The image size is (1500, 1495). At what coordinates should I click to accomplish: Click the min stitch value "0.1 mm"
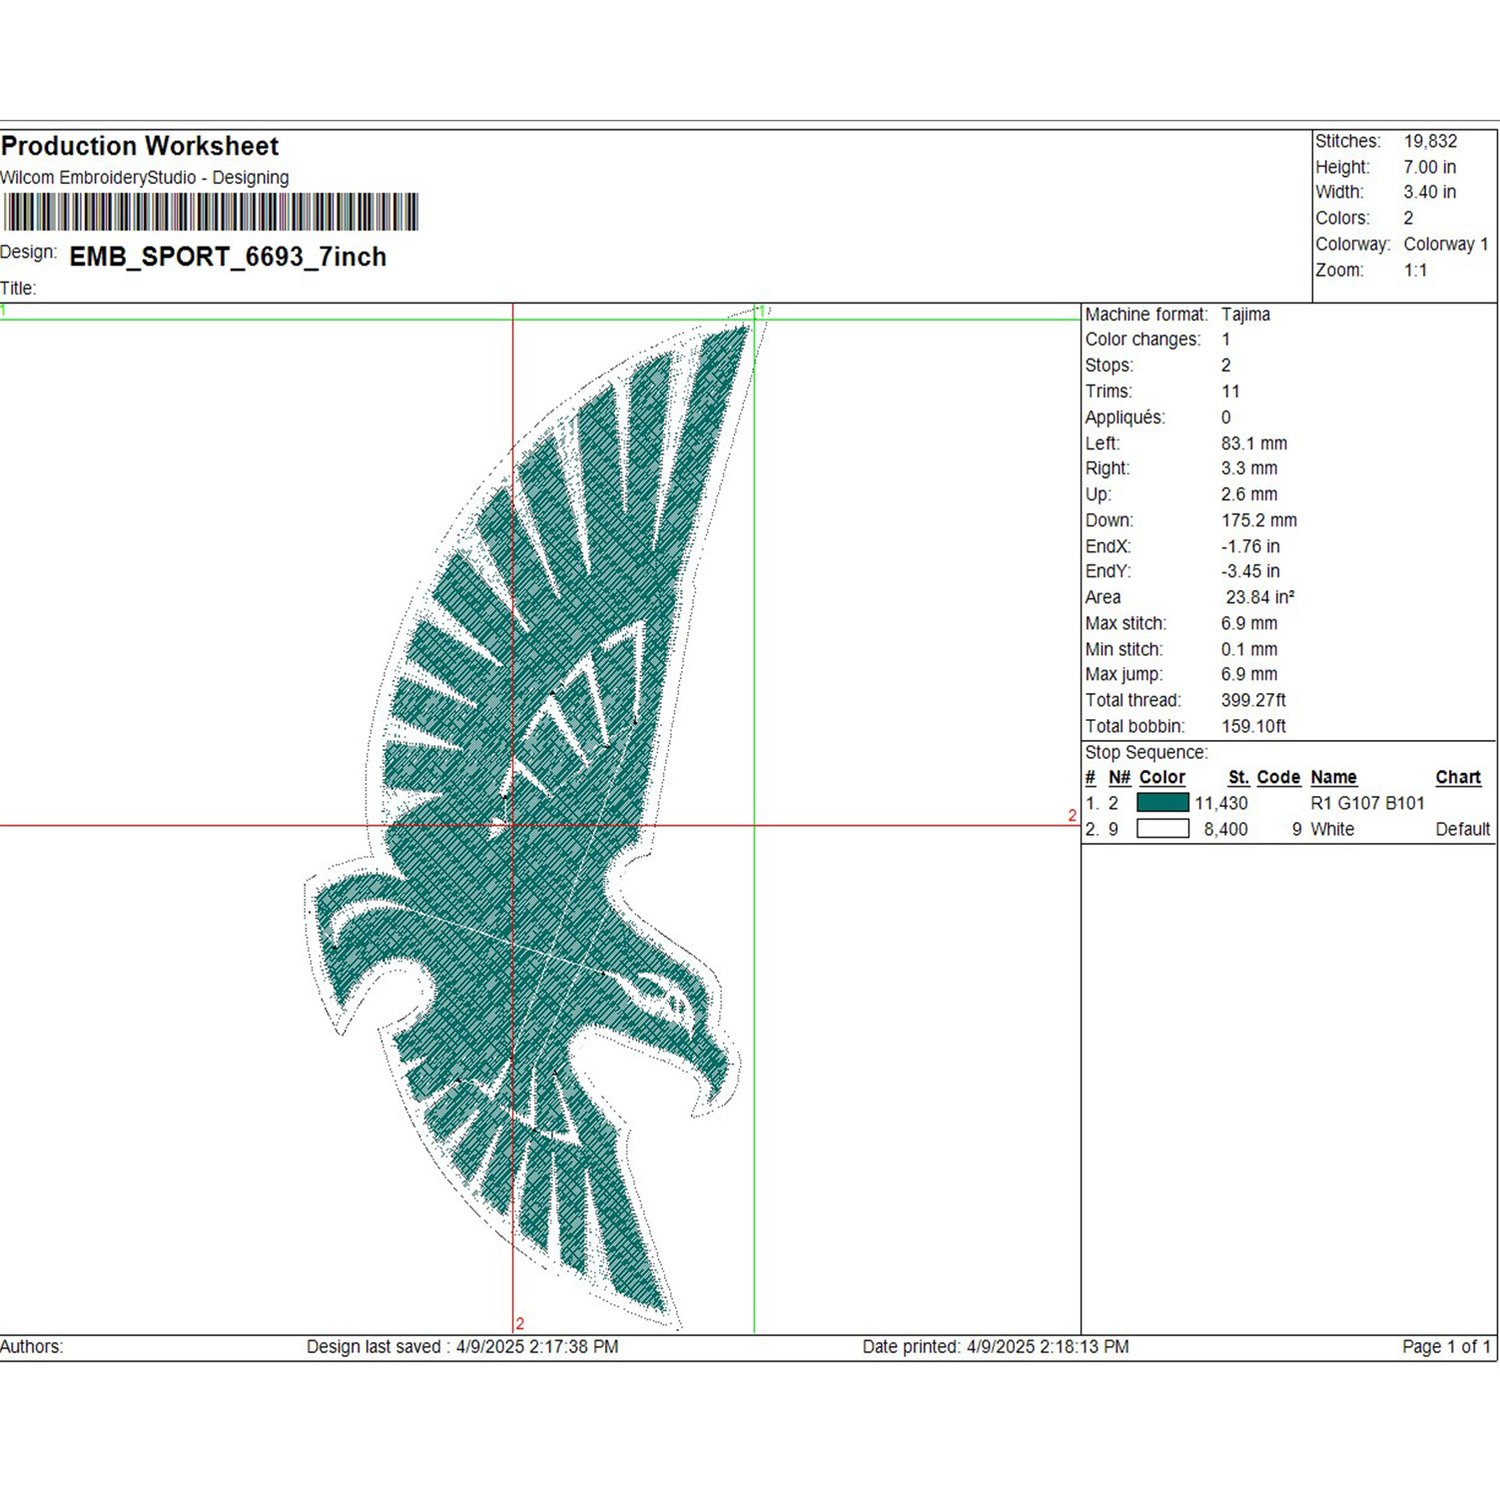pyautogui.click(x=1249, y=649)
